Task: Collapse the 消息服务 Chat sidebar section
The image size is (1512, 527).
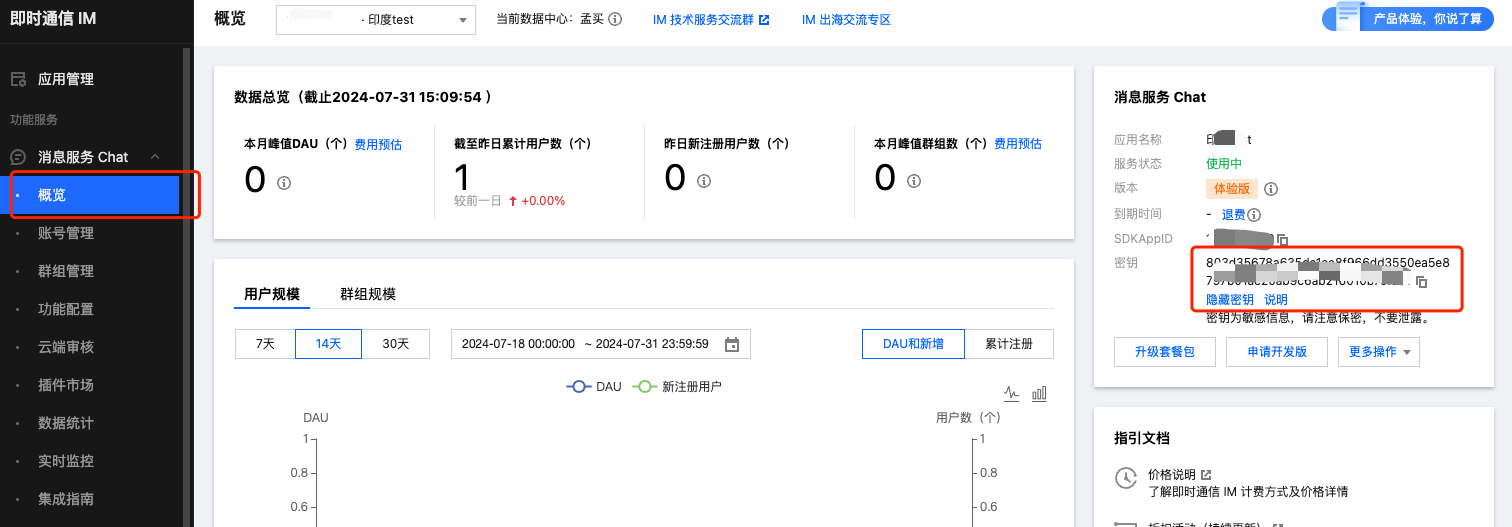Action: coord(155,157)
